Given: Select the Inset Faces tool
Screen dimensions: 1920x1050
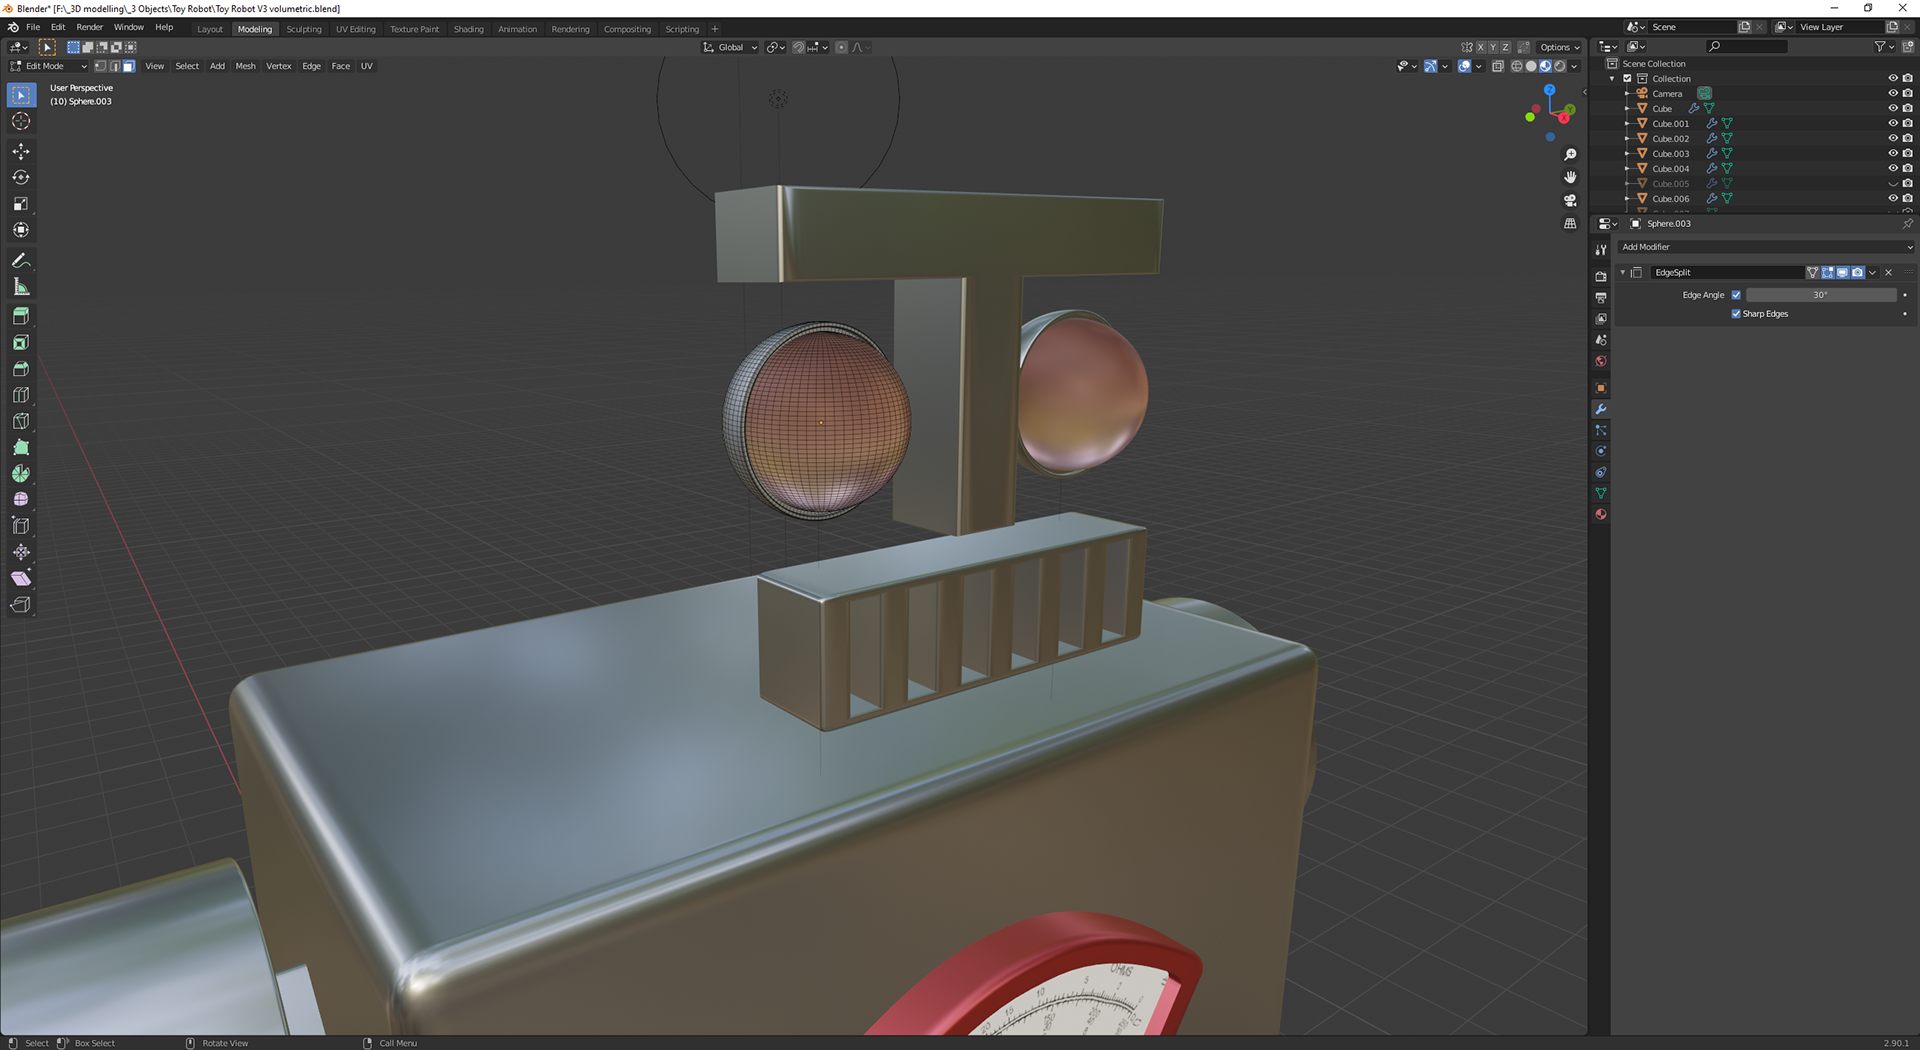Looking at the screenshot, I should [21, 343].
